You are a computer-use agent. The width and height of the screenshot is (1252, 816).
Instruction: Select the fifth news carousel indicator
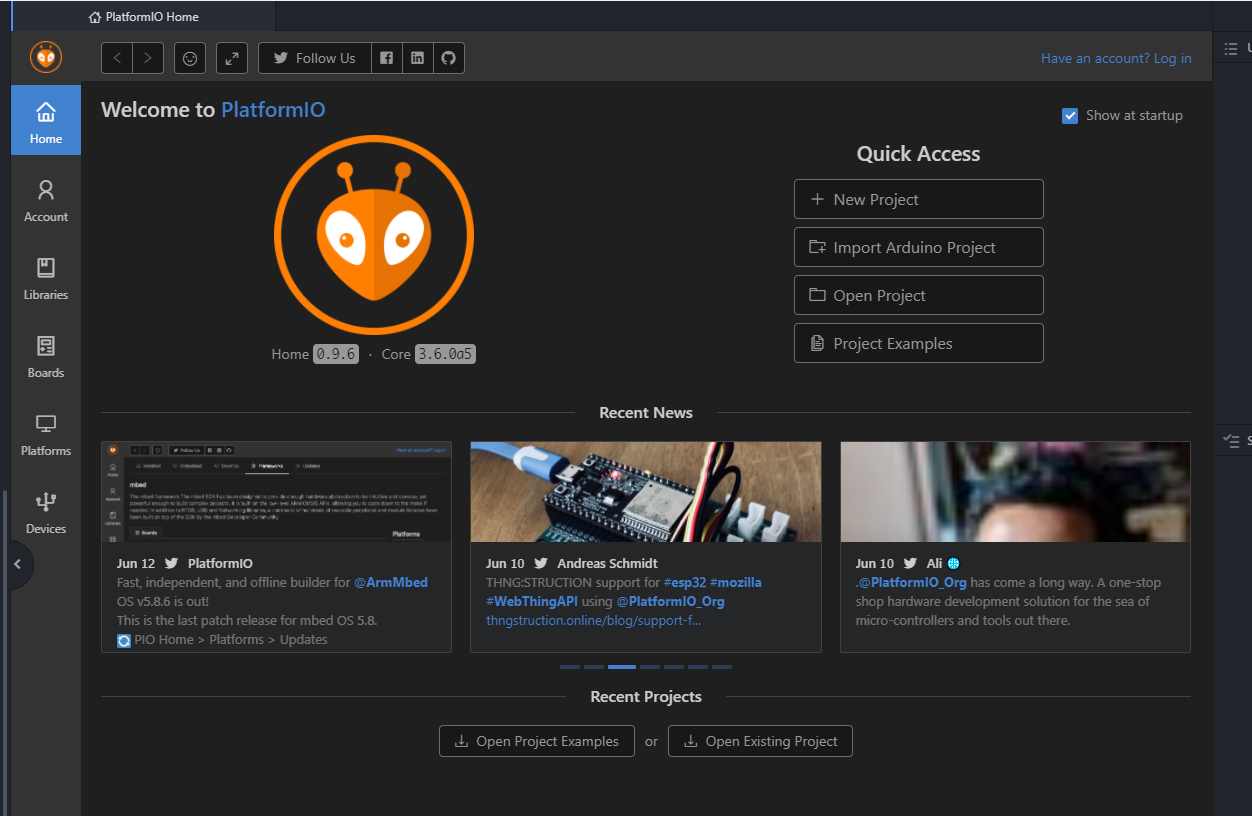(674, 667)
